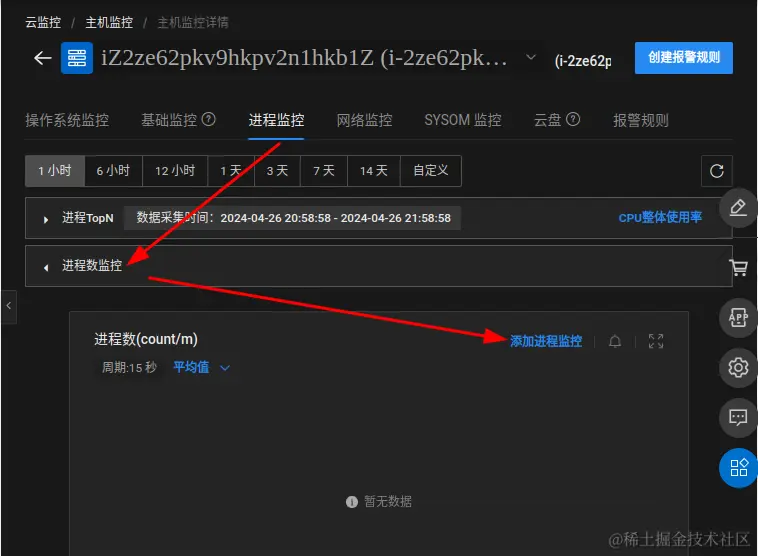Open the SYSOM 监控 tab
The height and width of the screenshot is (556, 758).
[x=463, y=120]
